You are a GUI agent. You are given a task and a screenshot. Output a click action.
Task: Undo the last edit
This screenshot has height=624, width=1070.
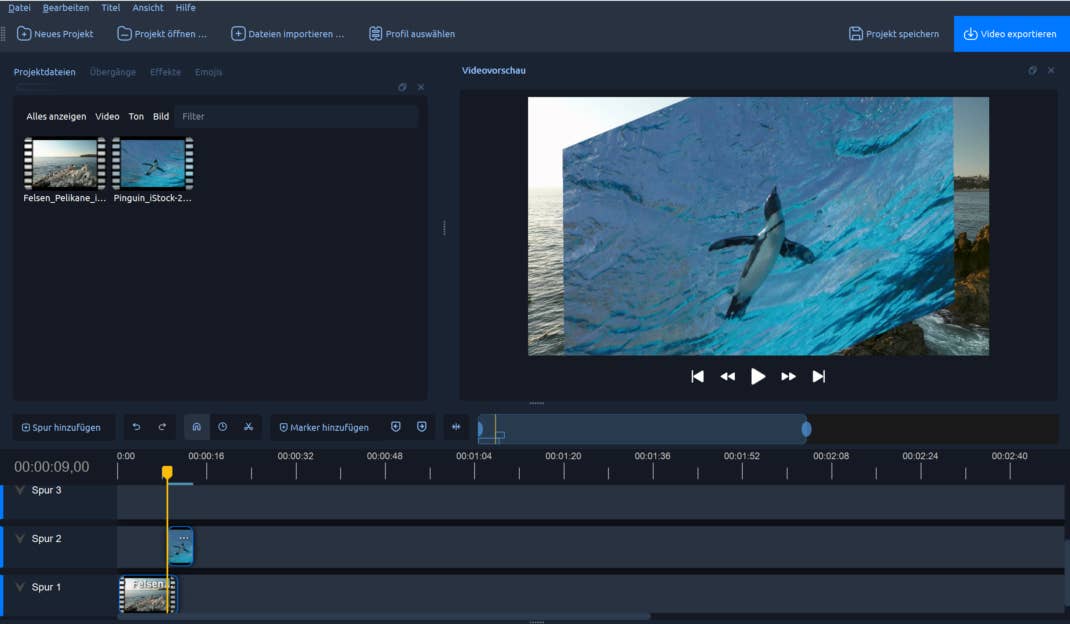137,426
